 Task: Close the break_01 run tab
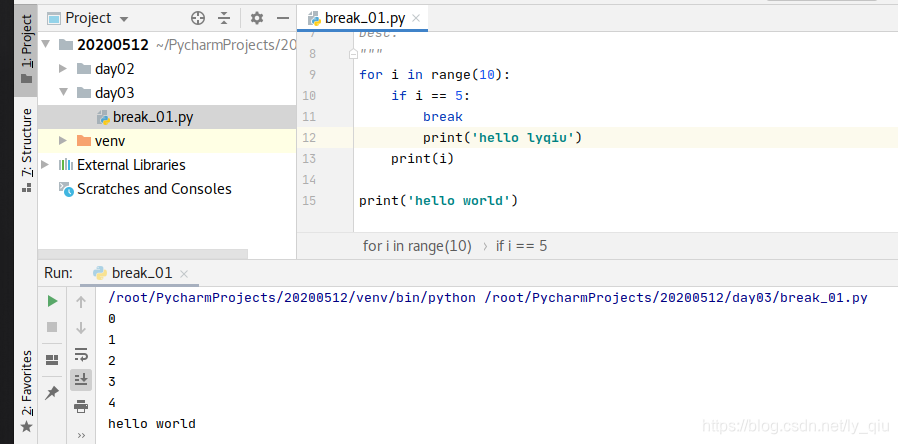(x=184, y=274)
